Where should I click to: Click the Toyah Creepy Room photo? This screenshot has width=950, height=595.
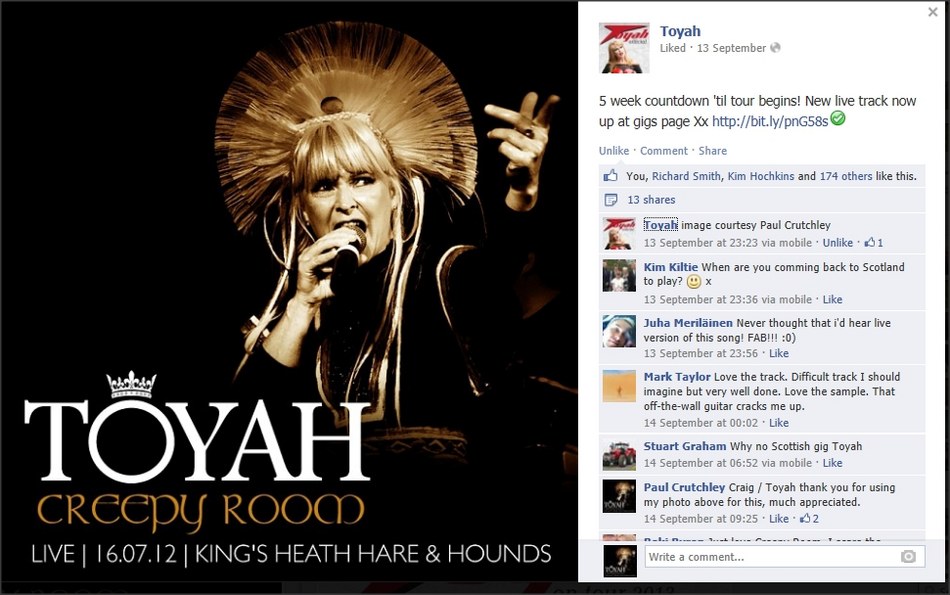(289, 291)
